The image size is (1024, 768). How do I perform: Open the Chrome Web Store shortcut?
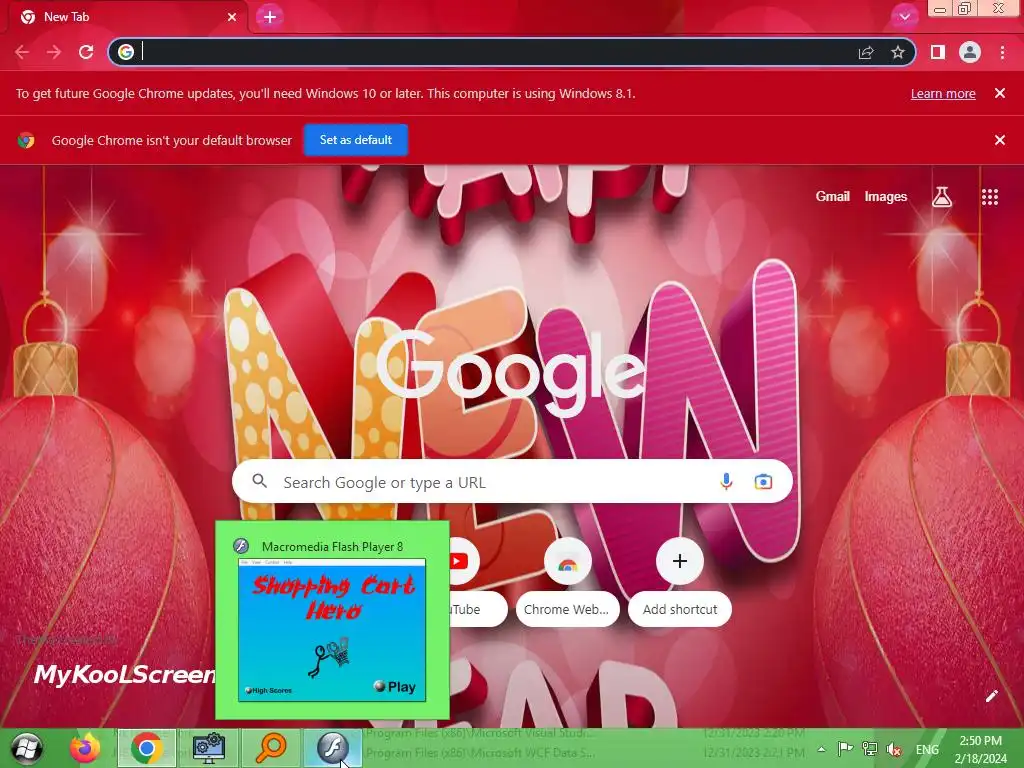pyautogui.click(x=567, y=561)
